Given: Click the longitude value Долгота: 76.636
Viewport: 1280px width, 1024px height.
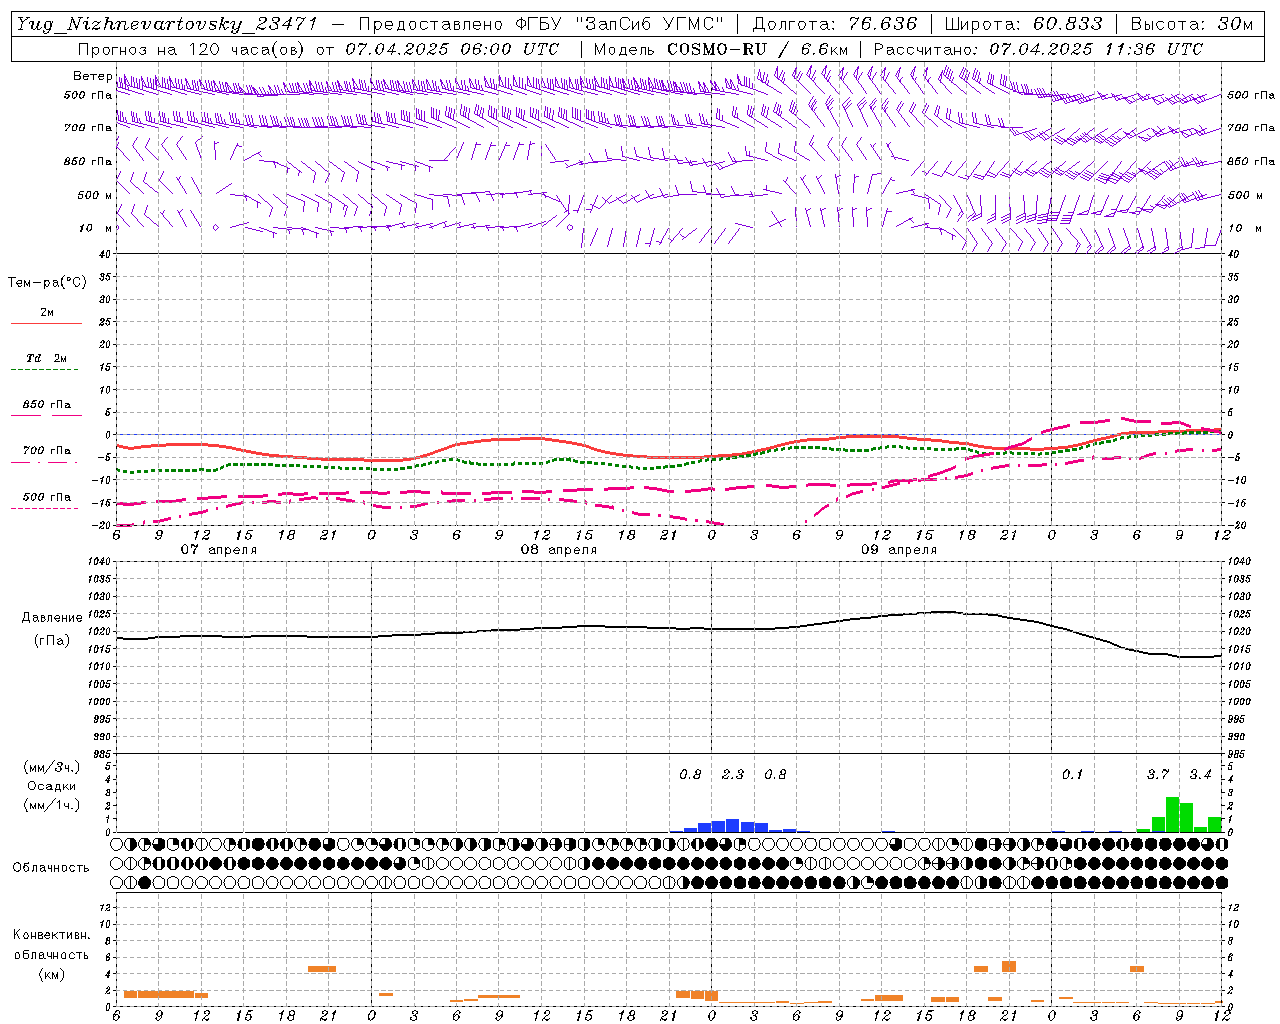Looking at the screenshot, I should coord(834,24).
